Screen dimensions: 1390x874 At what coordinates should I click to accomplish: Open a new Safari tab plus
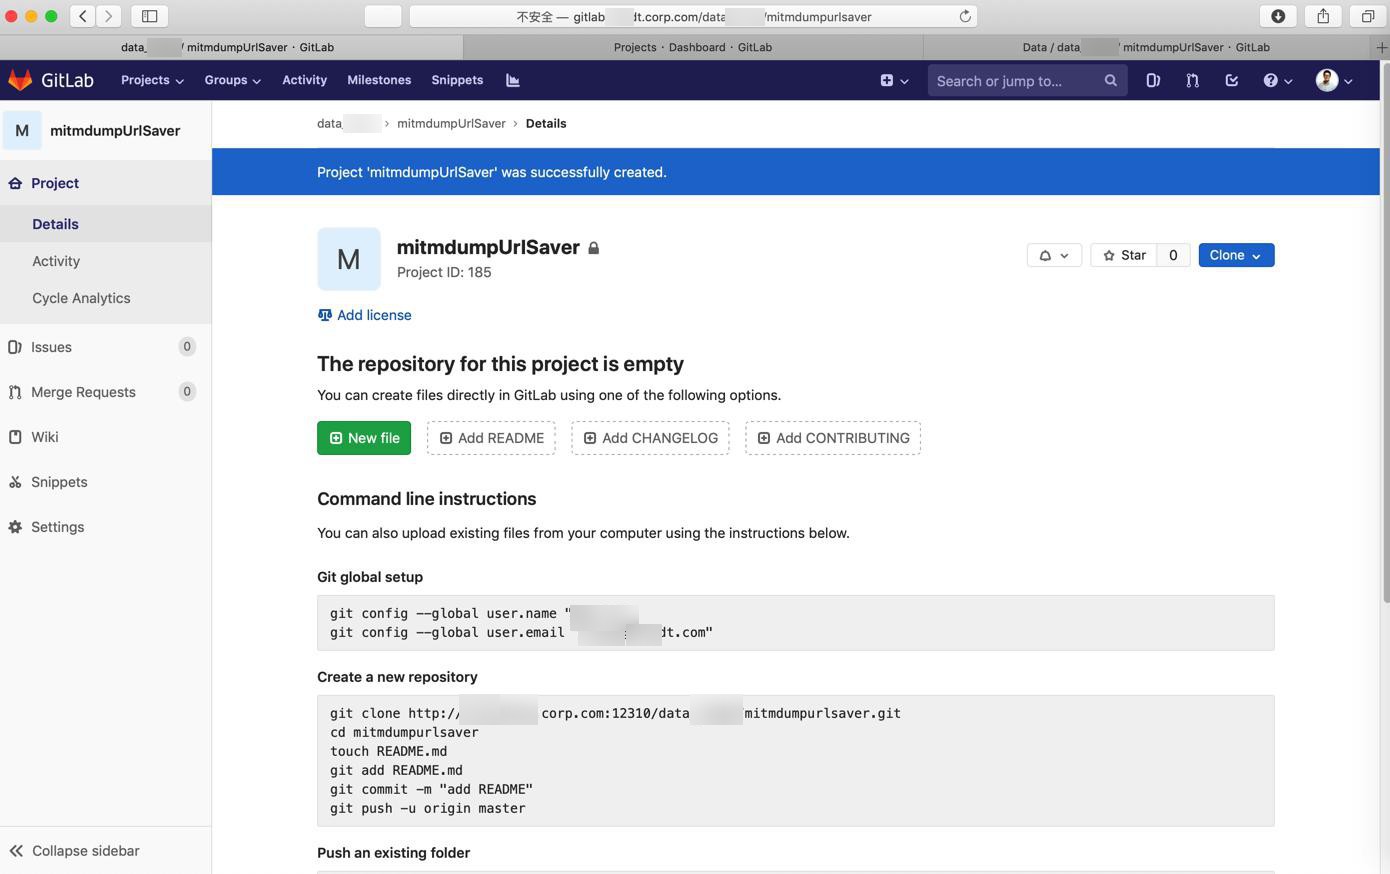pos(1382,47)
